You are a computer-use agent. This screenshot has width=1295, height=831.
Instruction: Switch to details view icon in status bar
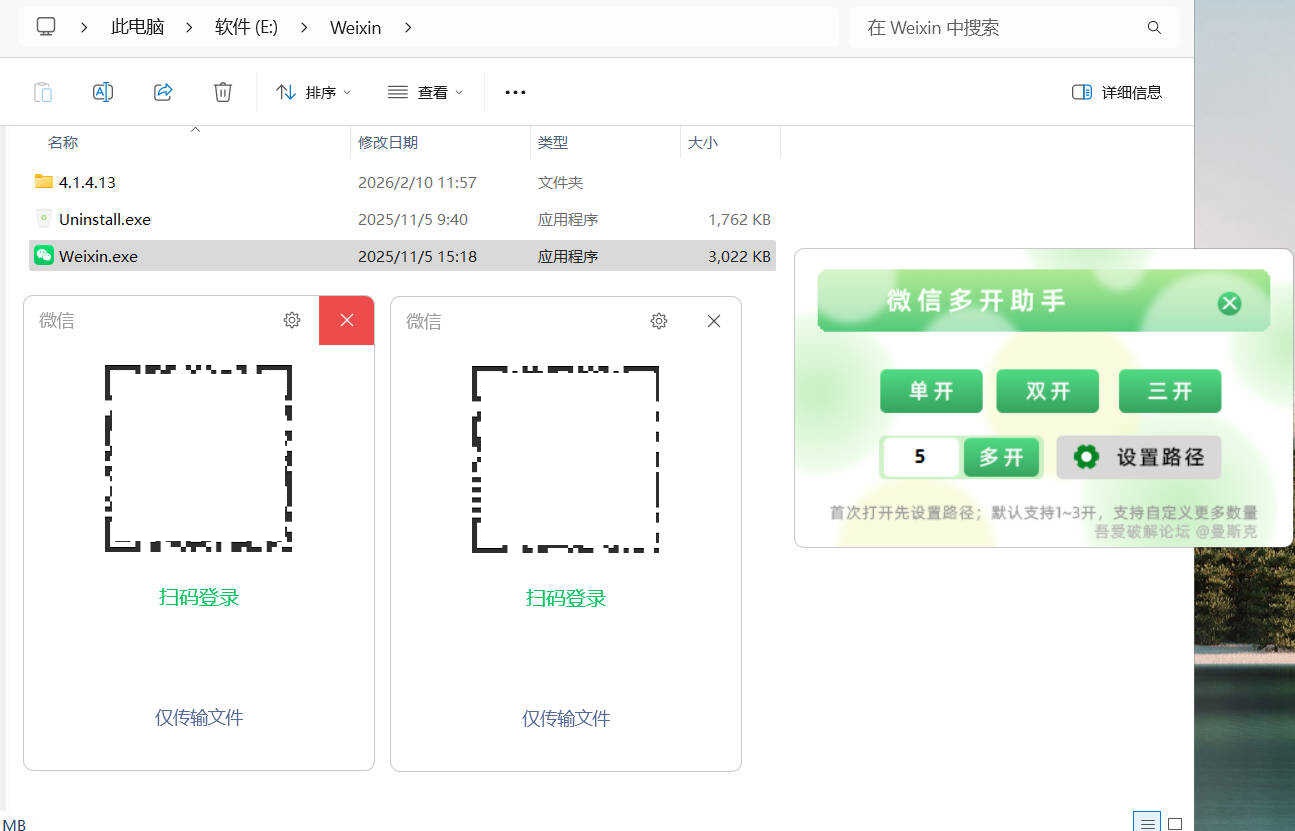point(1147,822)
